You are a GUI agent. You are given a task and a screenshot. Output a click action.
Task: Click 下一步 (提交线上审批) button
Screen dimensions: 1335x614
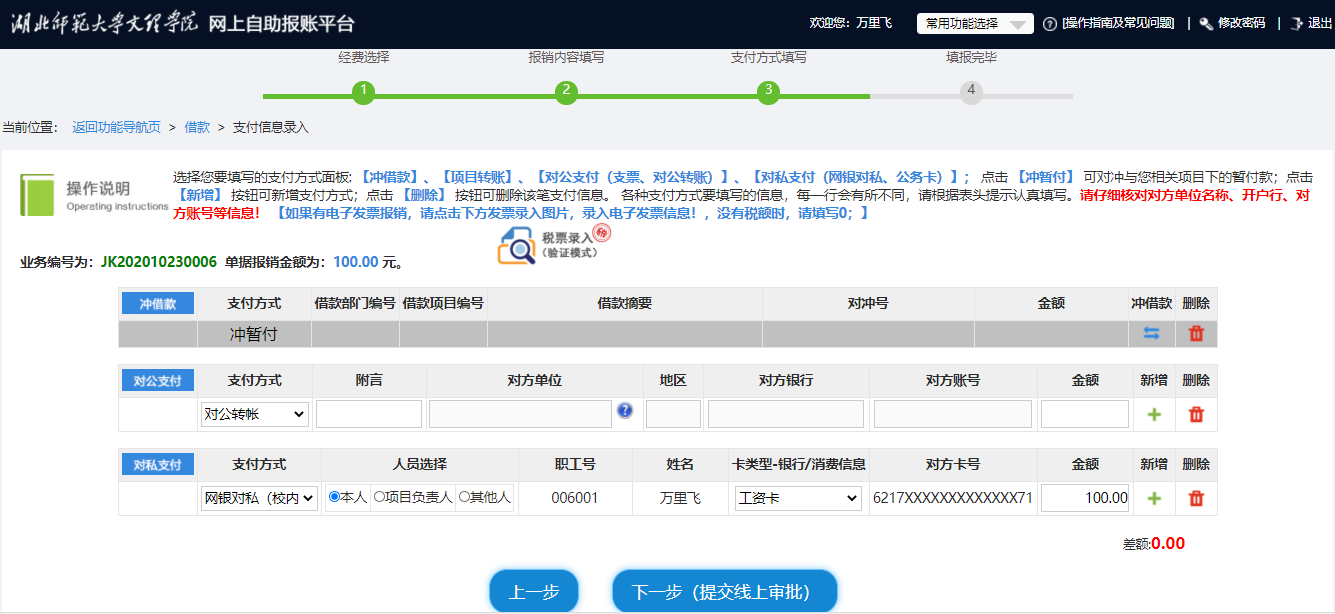pyautogui.click(x=724, y=592)
